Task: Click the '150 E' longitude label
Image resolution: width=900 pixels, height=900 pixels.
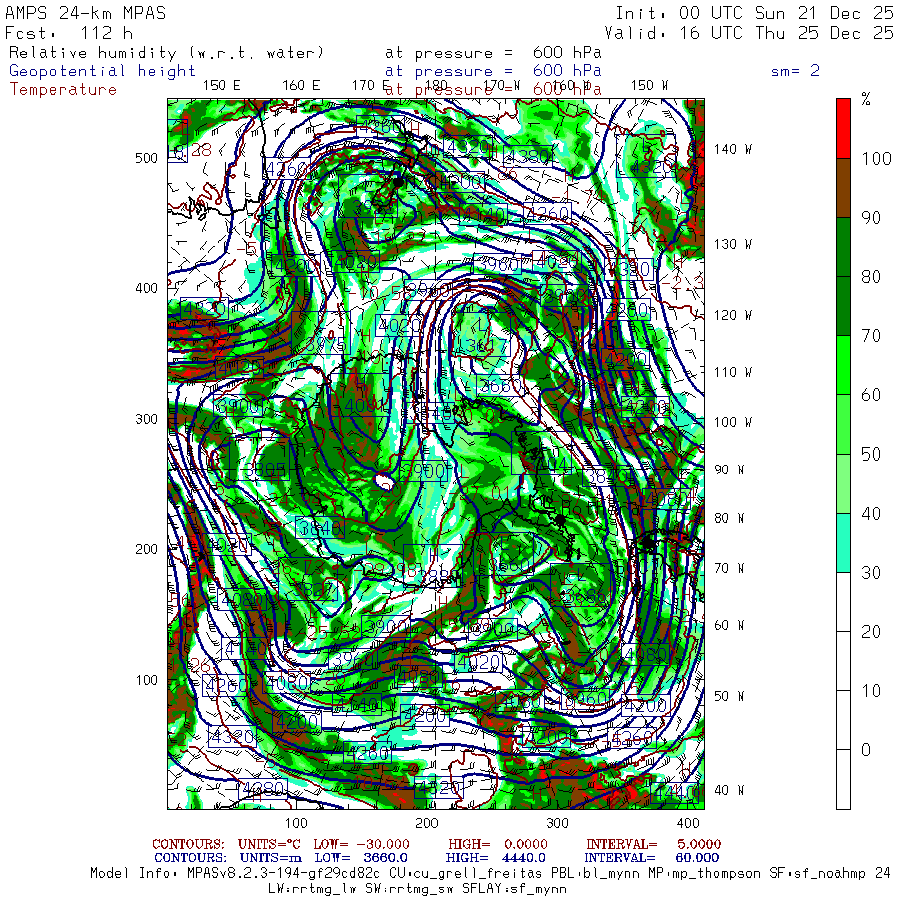Action: (222, 86)
